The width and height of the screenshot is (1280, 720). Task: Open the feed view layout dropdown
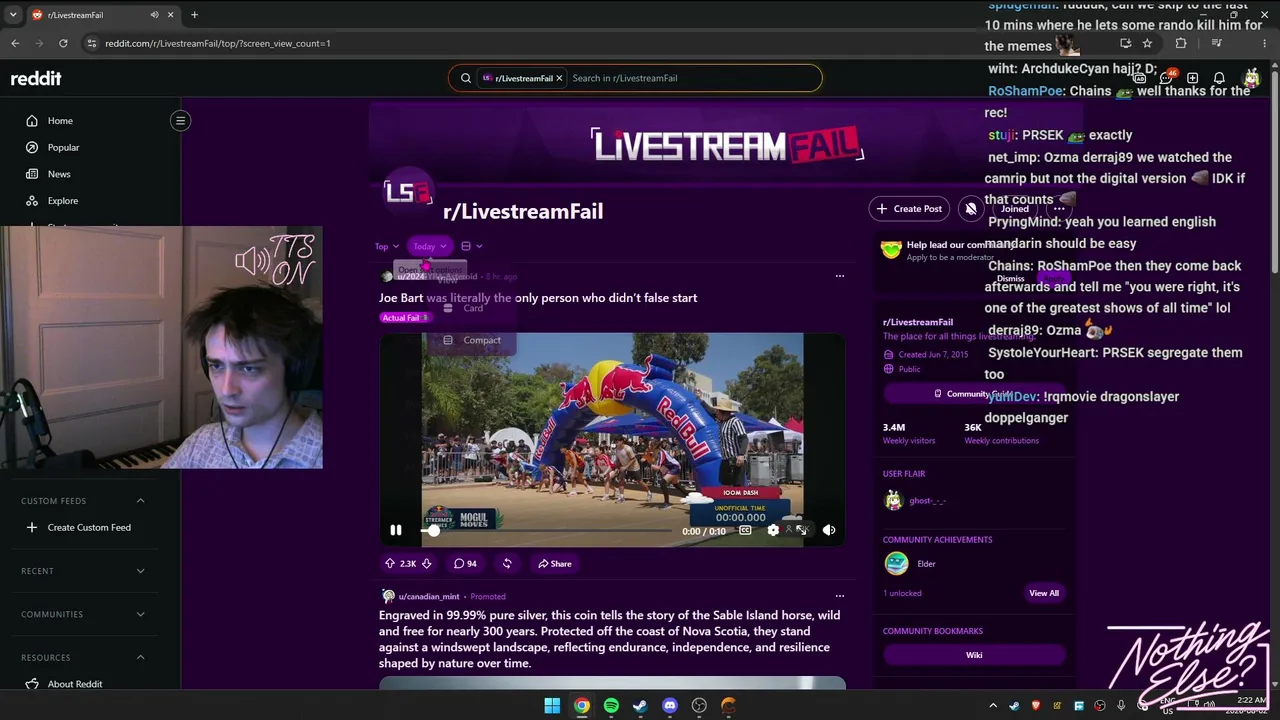coord(471,246)
